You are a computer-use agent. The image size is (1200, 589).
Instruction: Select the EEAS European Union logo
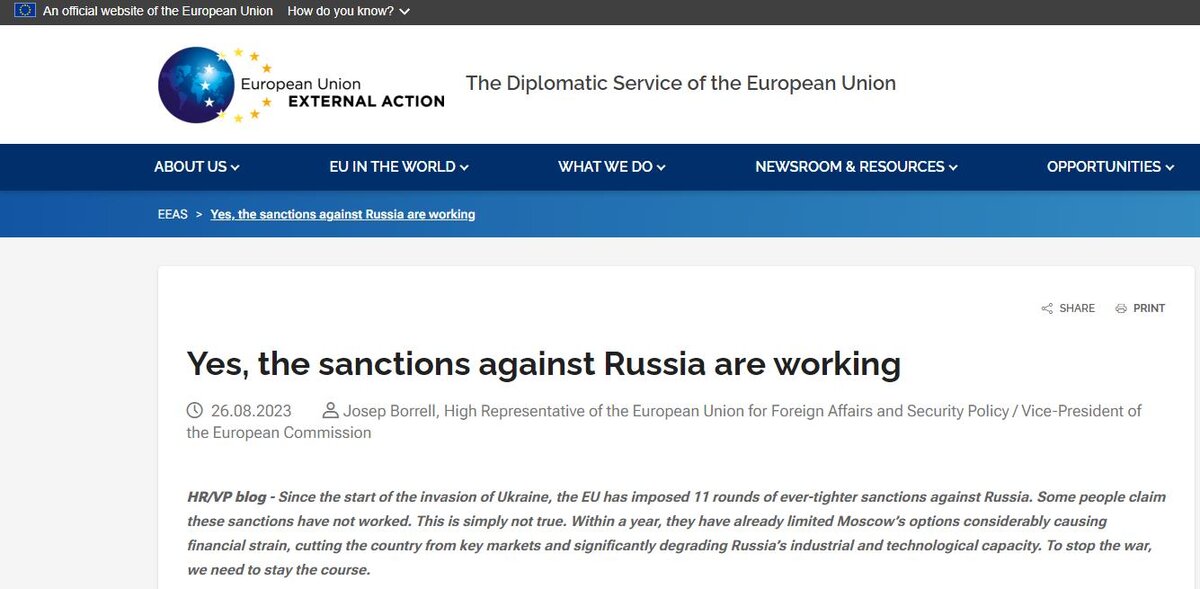pos(300,84)
